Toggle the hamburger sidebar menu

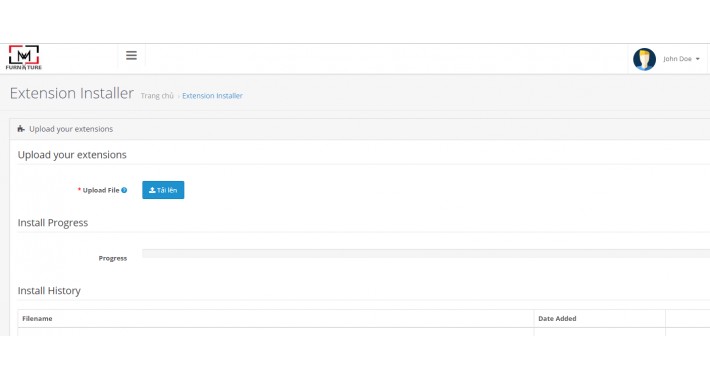(131, 55)
